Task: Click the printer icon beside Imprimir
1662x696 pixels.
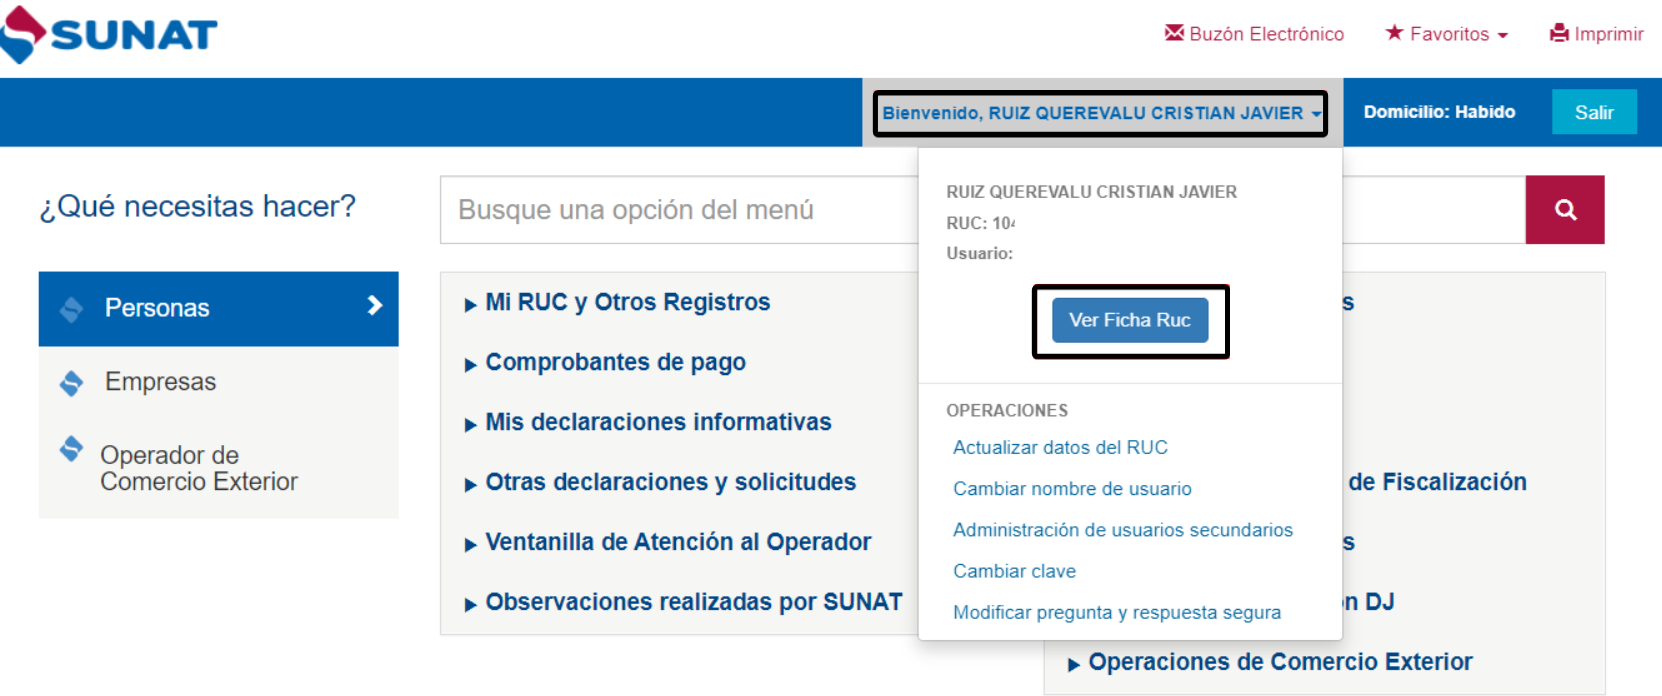Action: point(1559,33)
